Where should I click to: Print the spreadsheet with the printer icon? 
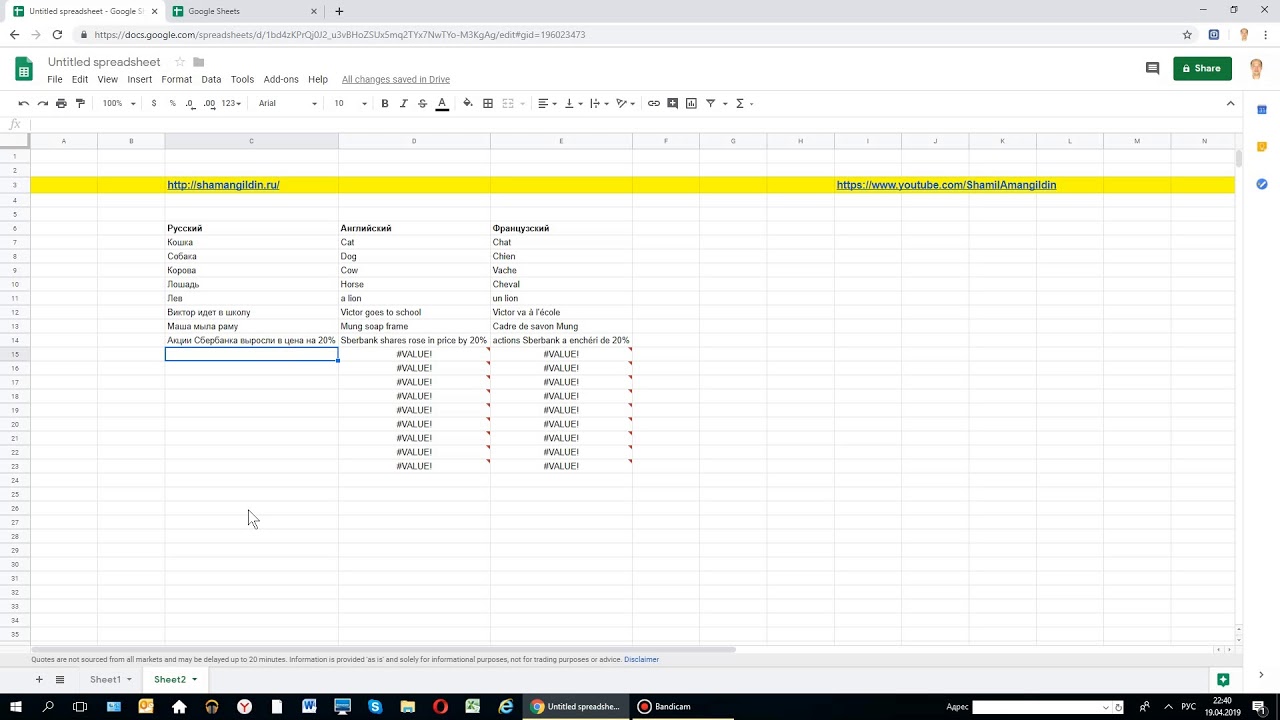point(61,103)
